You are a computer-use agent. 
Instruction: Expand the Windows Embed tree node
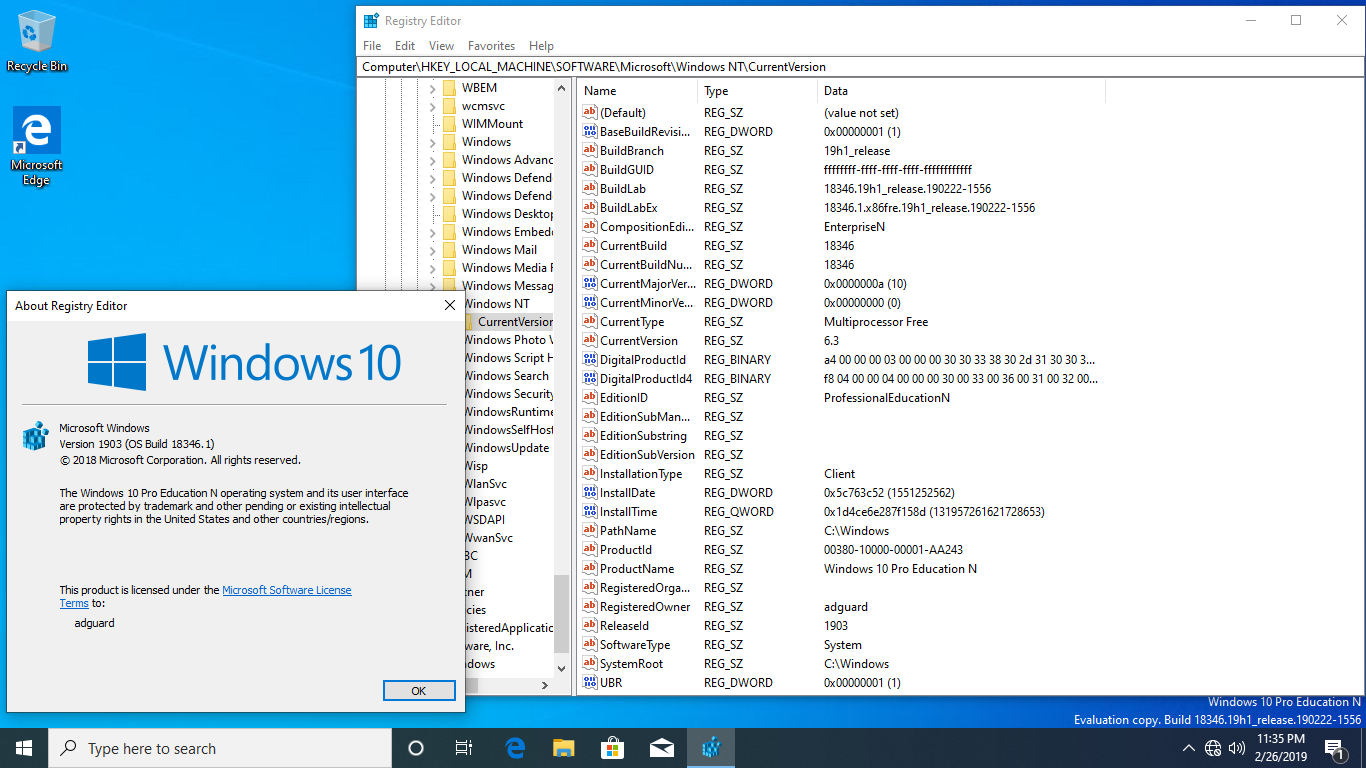433,232
